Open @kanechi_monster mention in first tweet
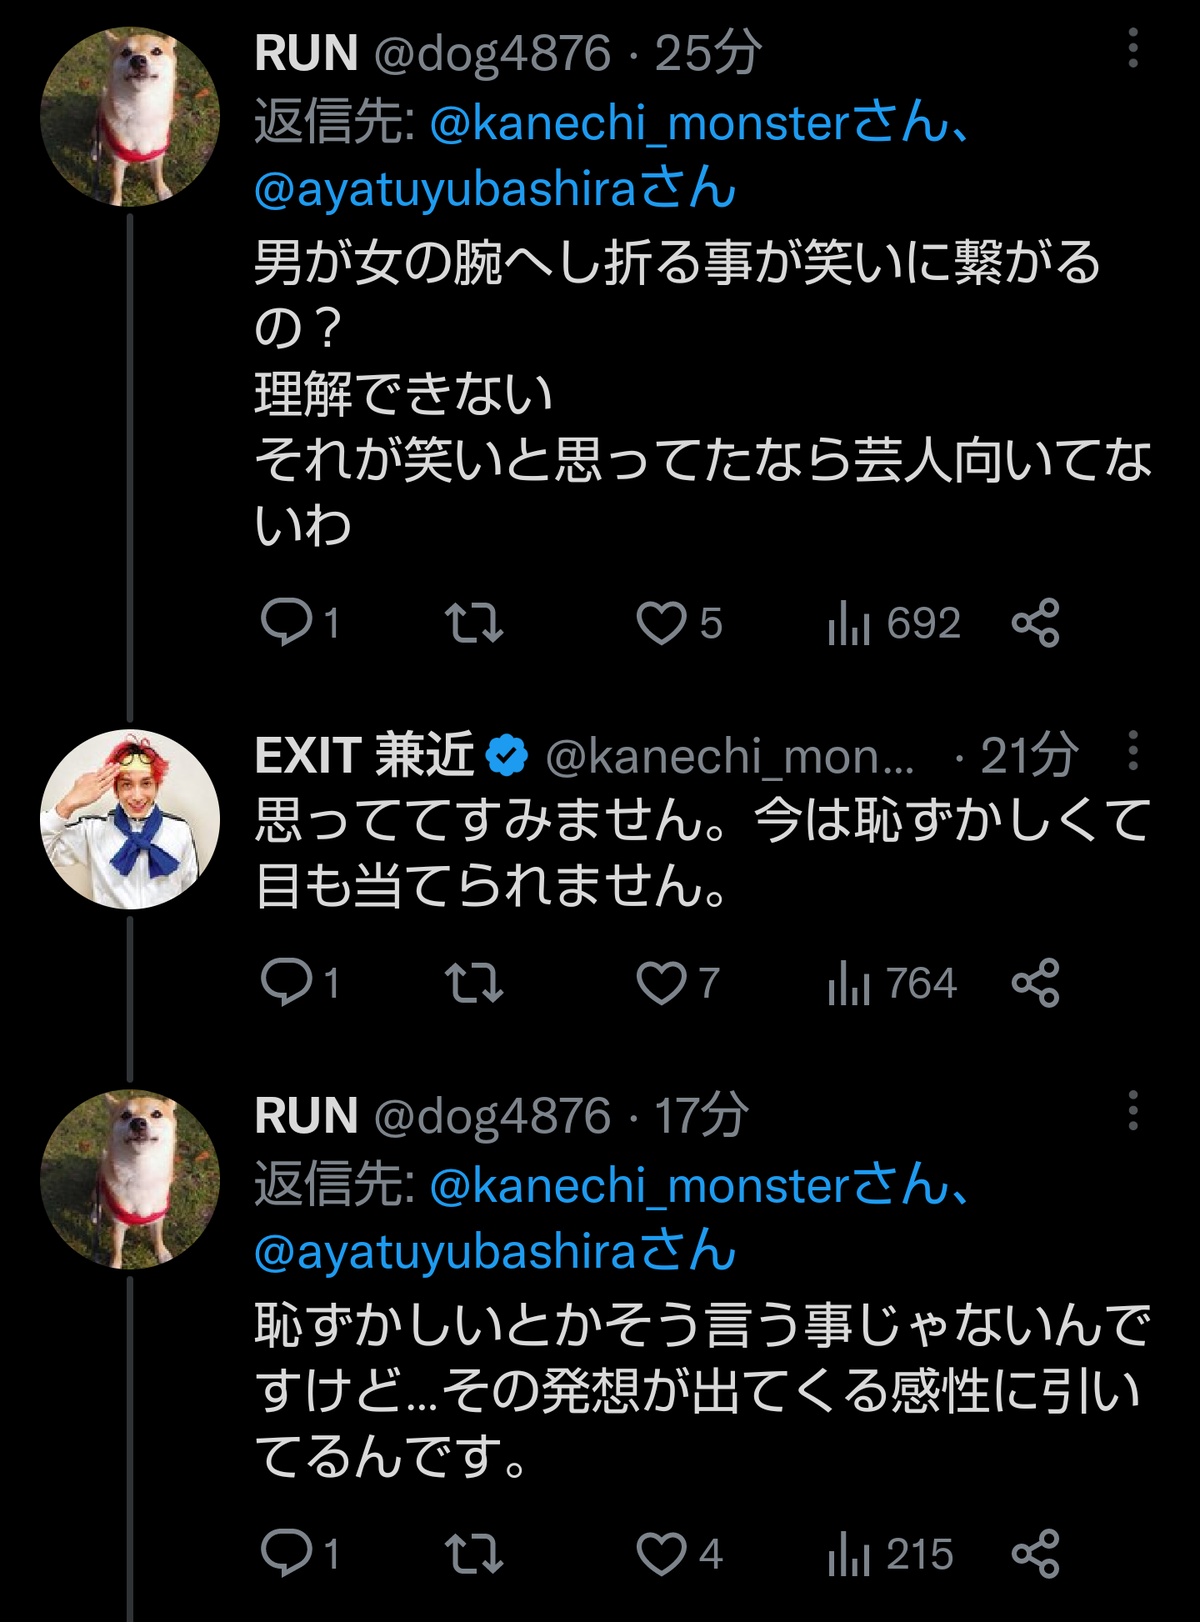The width and height of the screenshot is (1200, 1622). tap(640, 123)
